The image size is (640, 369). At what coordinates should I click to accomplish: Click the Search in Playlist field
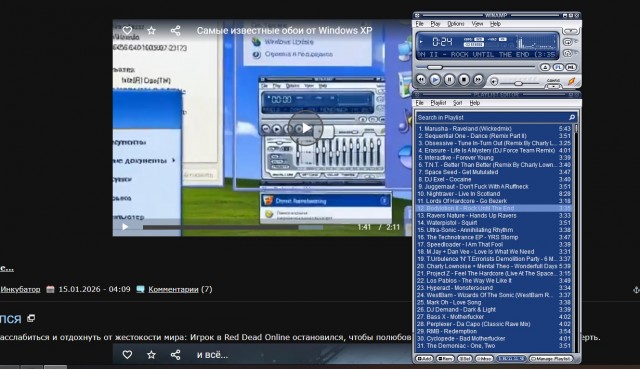(496, 118)
